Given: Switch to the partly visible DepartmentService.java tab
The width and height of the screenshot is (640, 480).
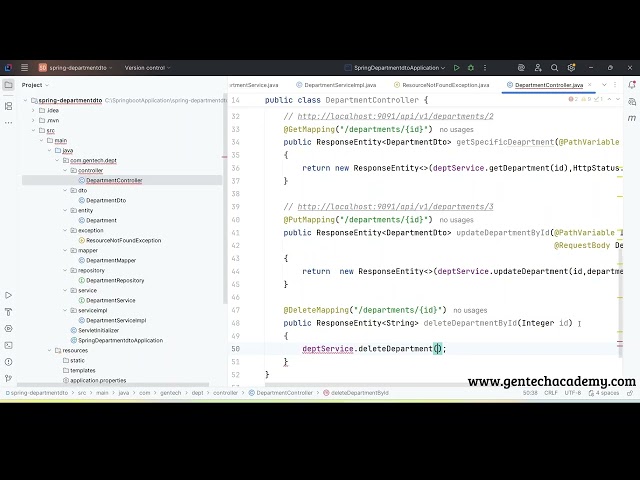Looking at the screenshot, I should 254,85.
